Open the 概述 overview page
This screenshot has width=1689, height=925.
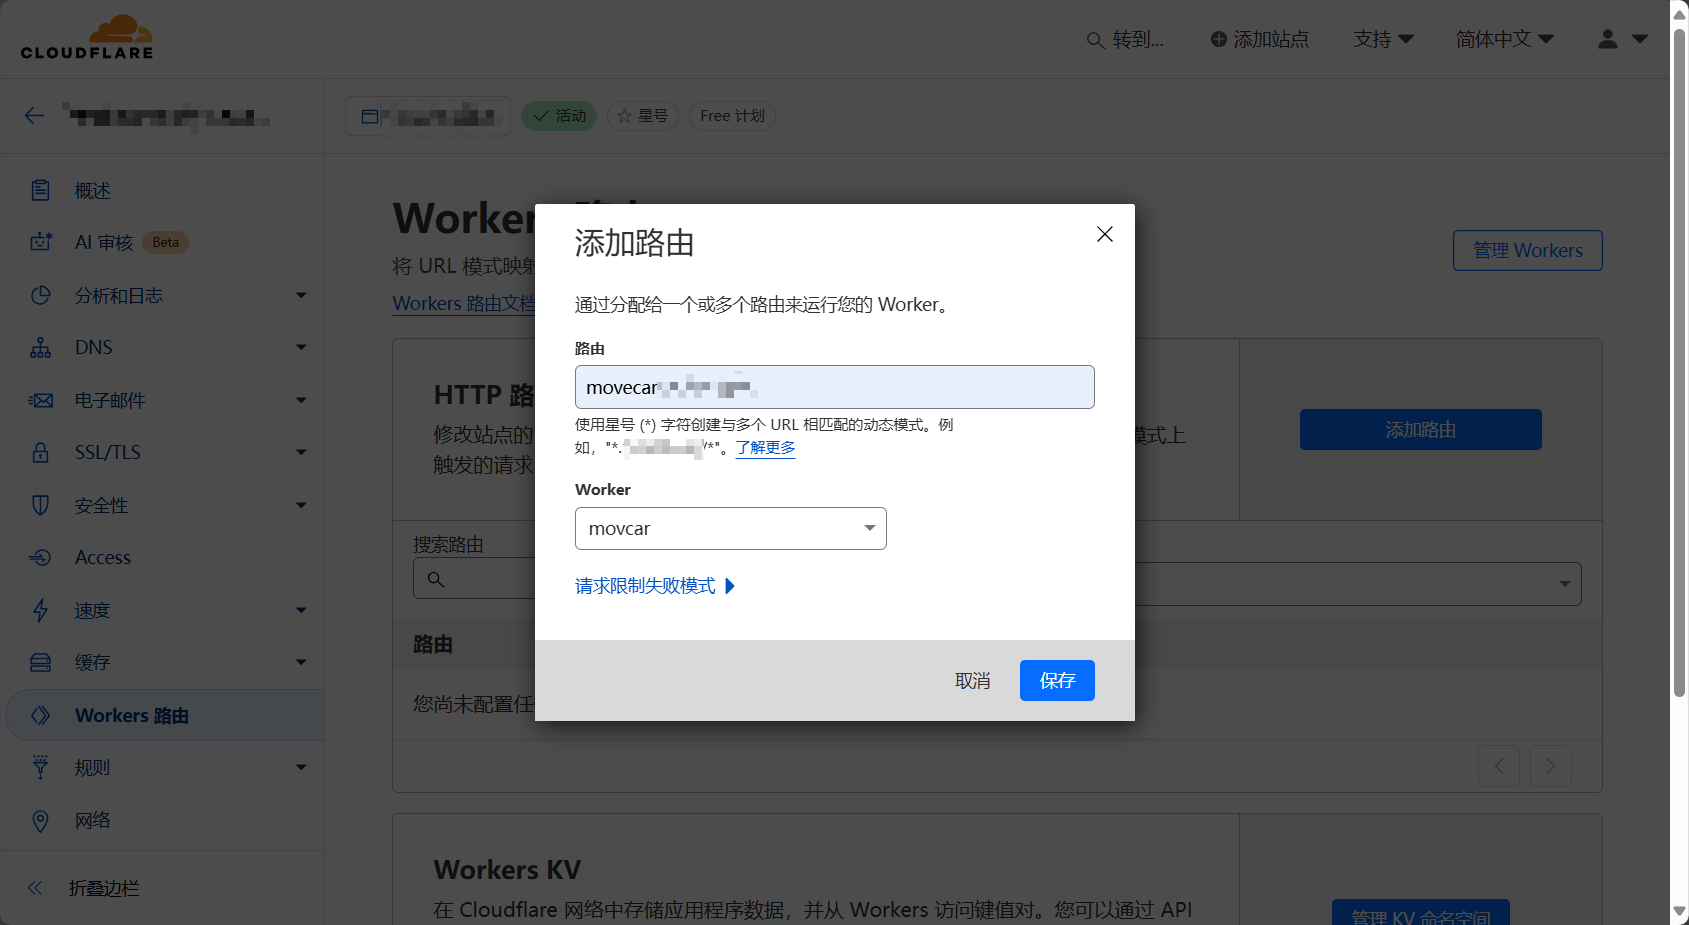pos(92,190)
